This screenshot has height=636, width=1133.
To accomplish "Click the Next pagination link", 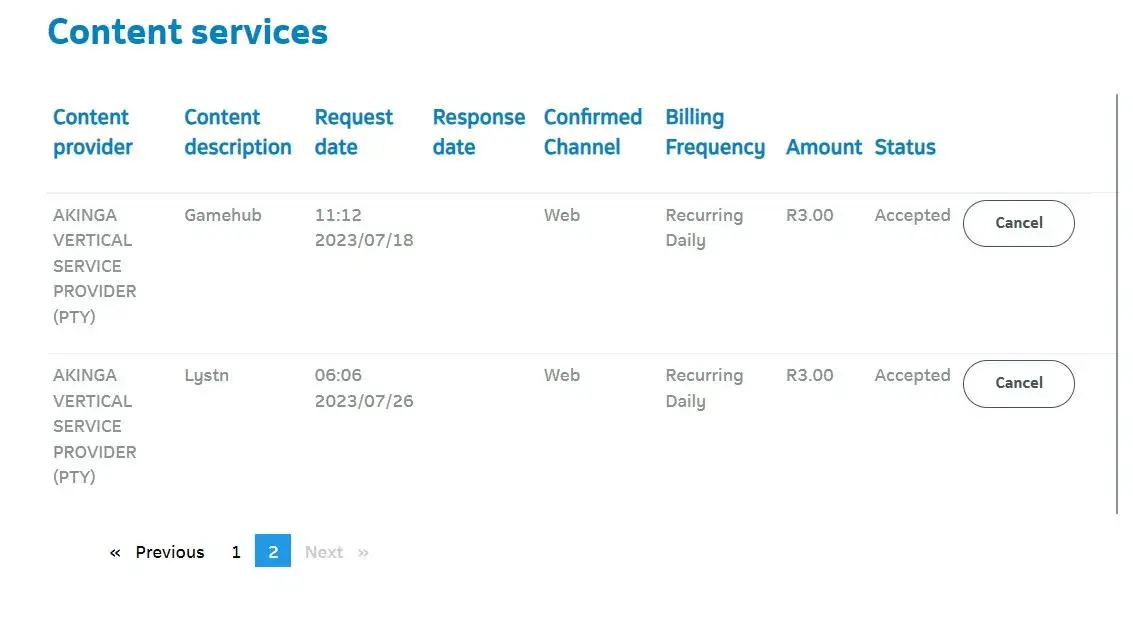I will pos(324,552).
